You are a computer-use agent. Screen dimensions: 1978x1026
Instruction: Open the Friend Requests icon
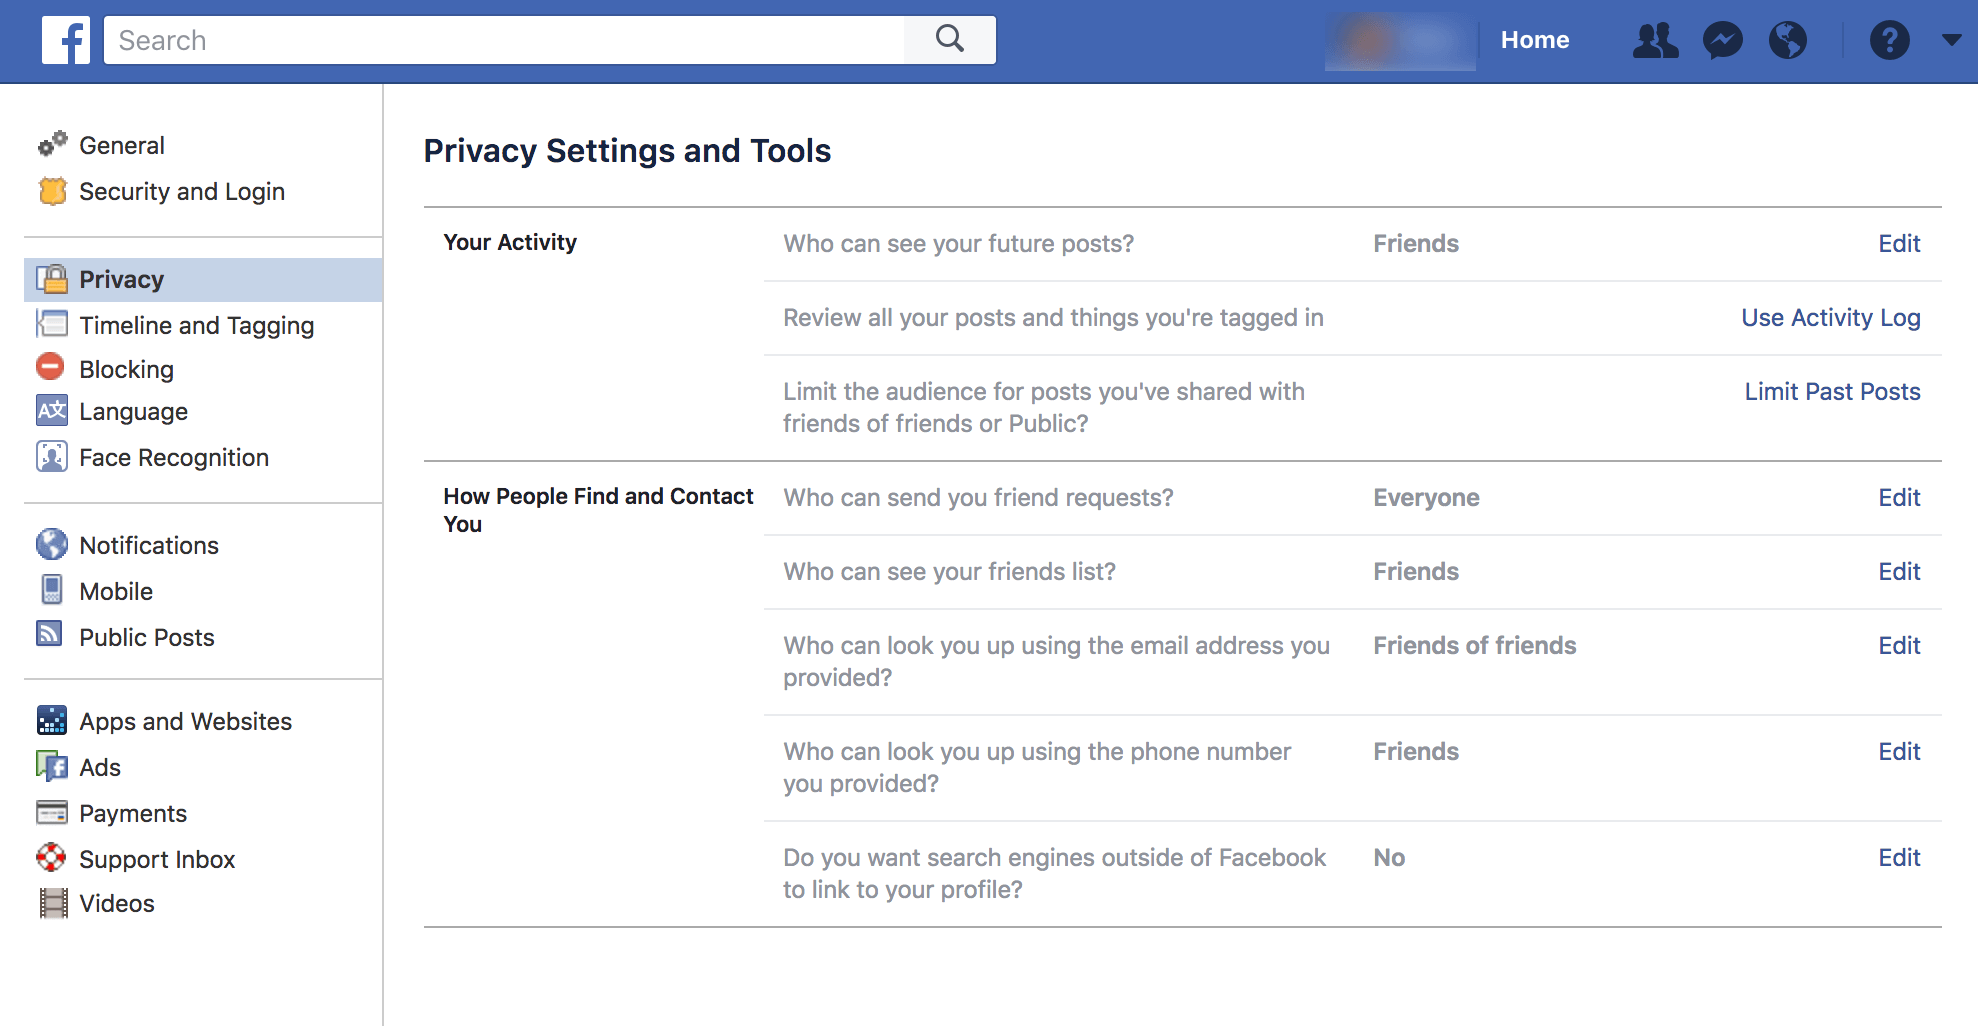(1655, 41)
